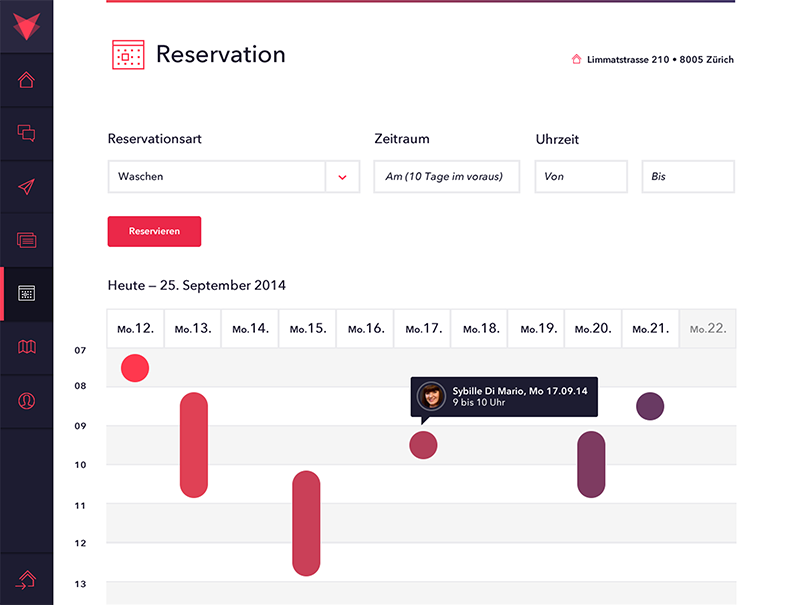This screenshot has height=605, width=806.
Task: Select the Mo.12. day column header
Action: click(x=135, y=328)
